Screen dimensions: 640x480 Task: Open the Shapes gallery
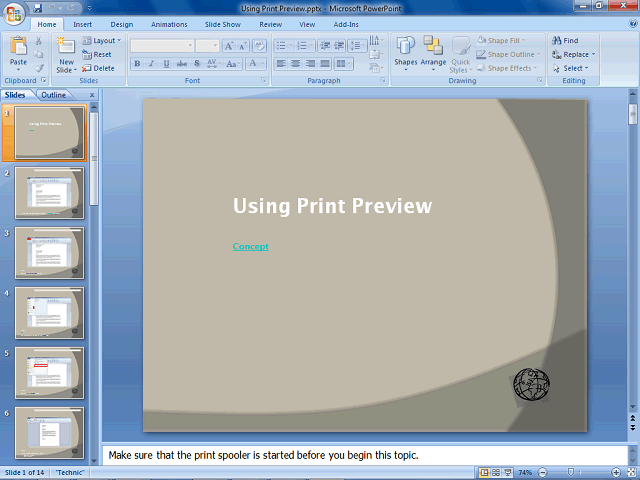click(x=406, y=53)
